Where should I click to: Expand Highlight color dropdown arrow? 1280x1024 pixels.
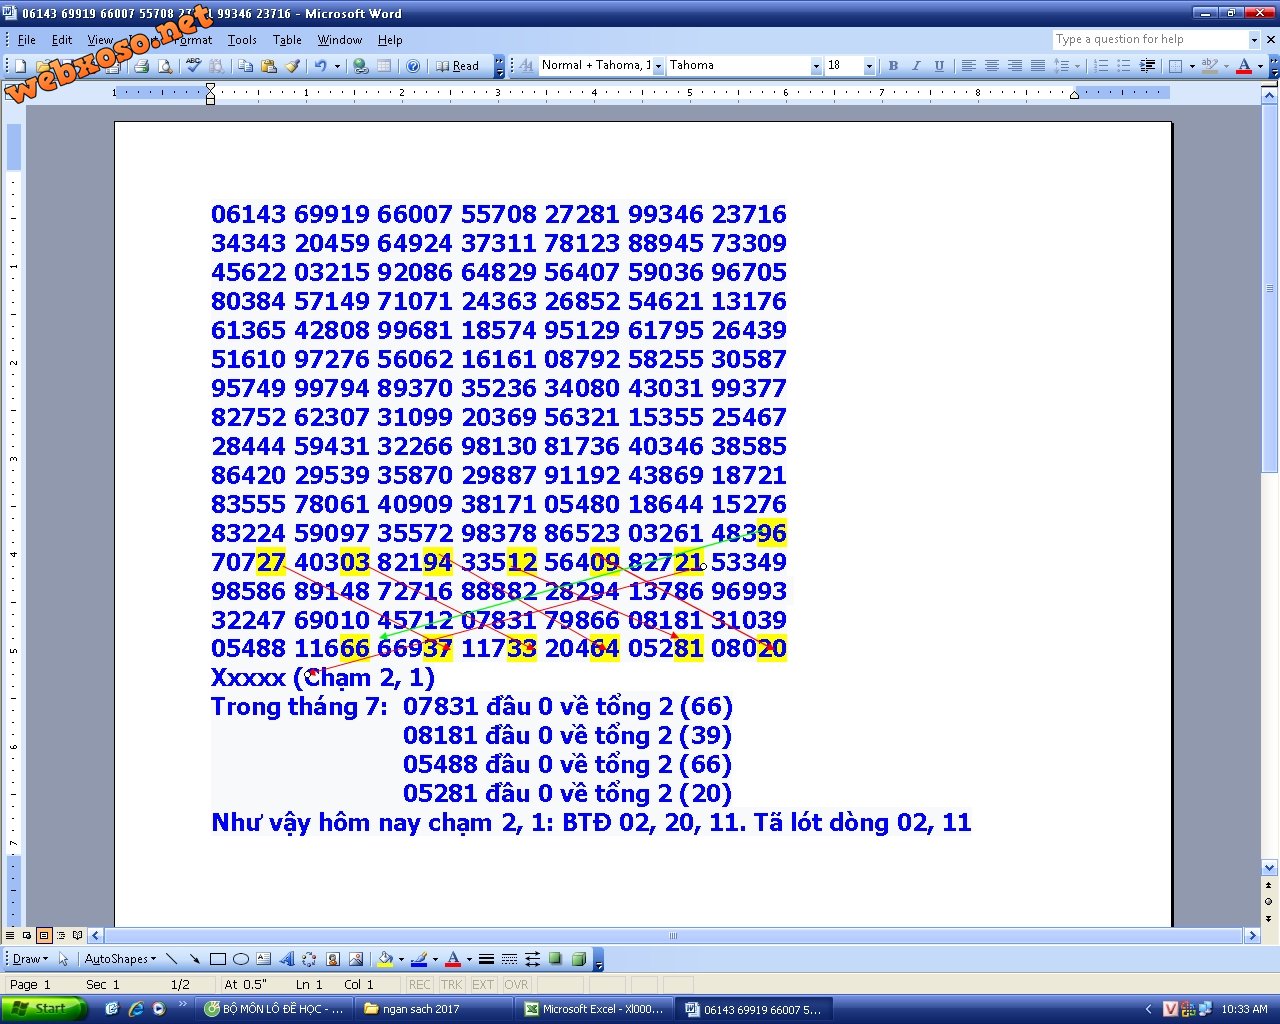[x=1226, y=66]
